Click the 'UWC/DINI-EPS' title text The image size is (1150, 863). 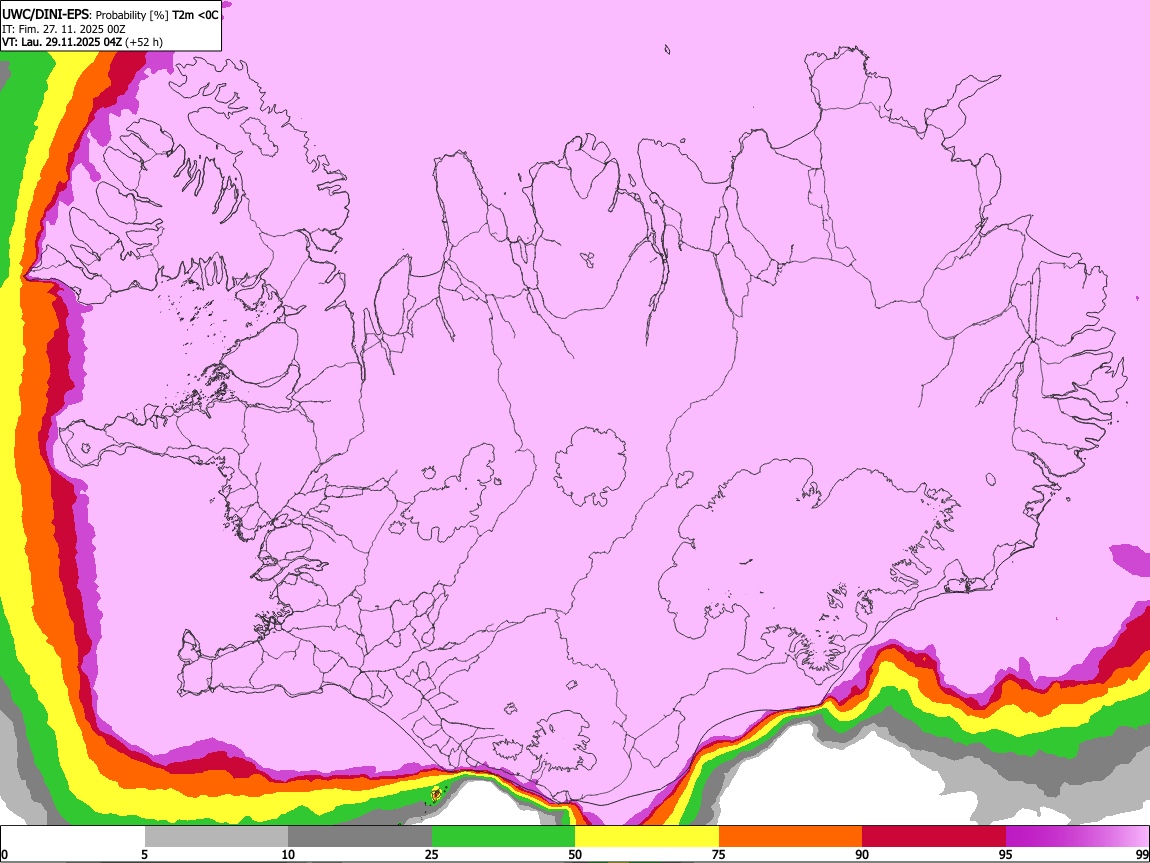pos(45,15)
